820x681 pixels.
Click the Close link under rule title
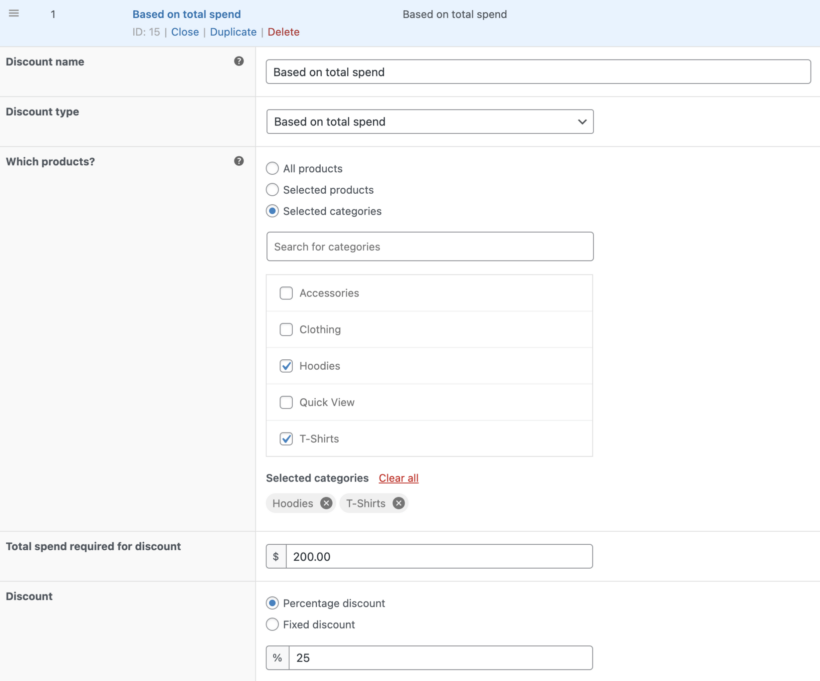184,31
